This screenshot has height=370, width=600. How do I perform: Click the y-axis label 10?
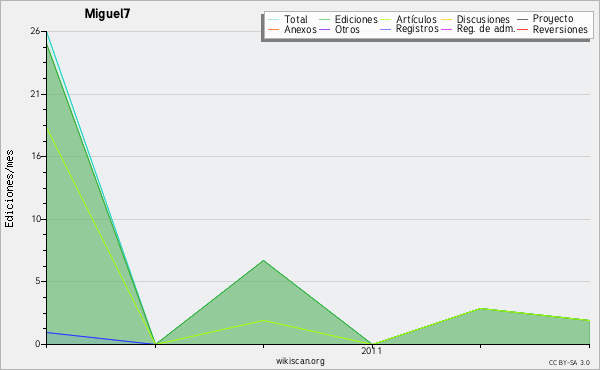(x=36, y=219)
